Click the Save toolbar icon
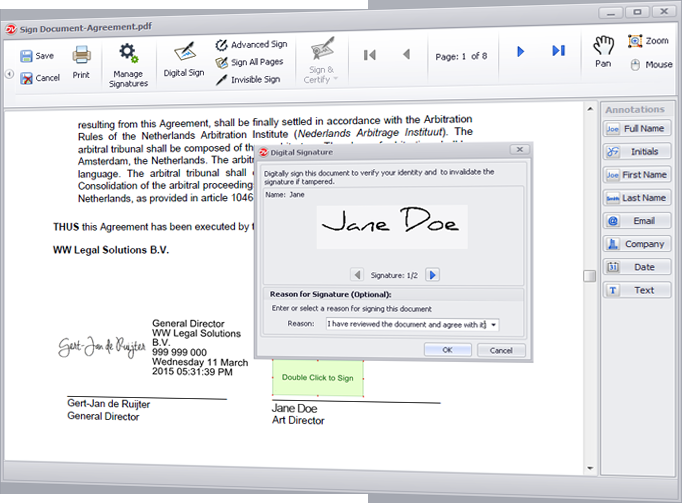 pyautogui.click(x=26, y=56)
